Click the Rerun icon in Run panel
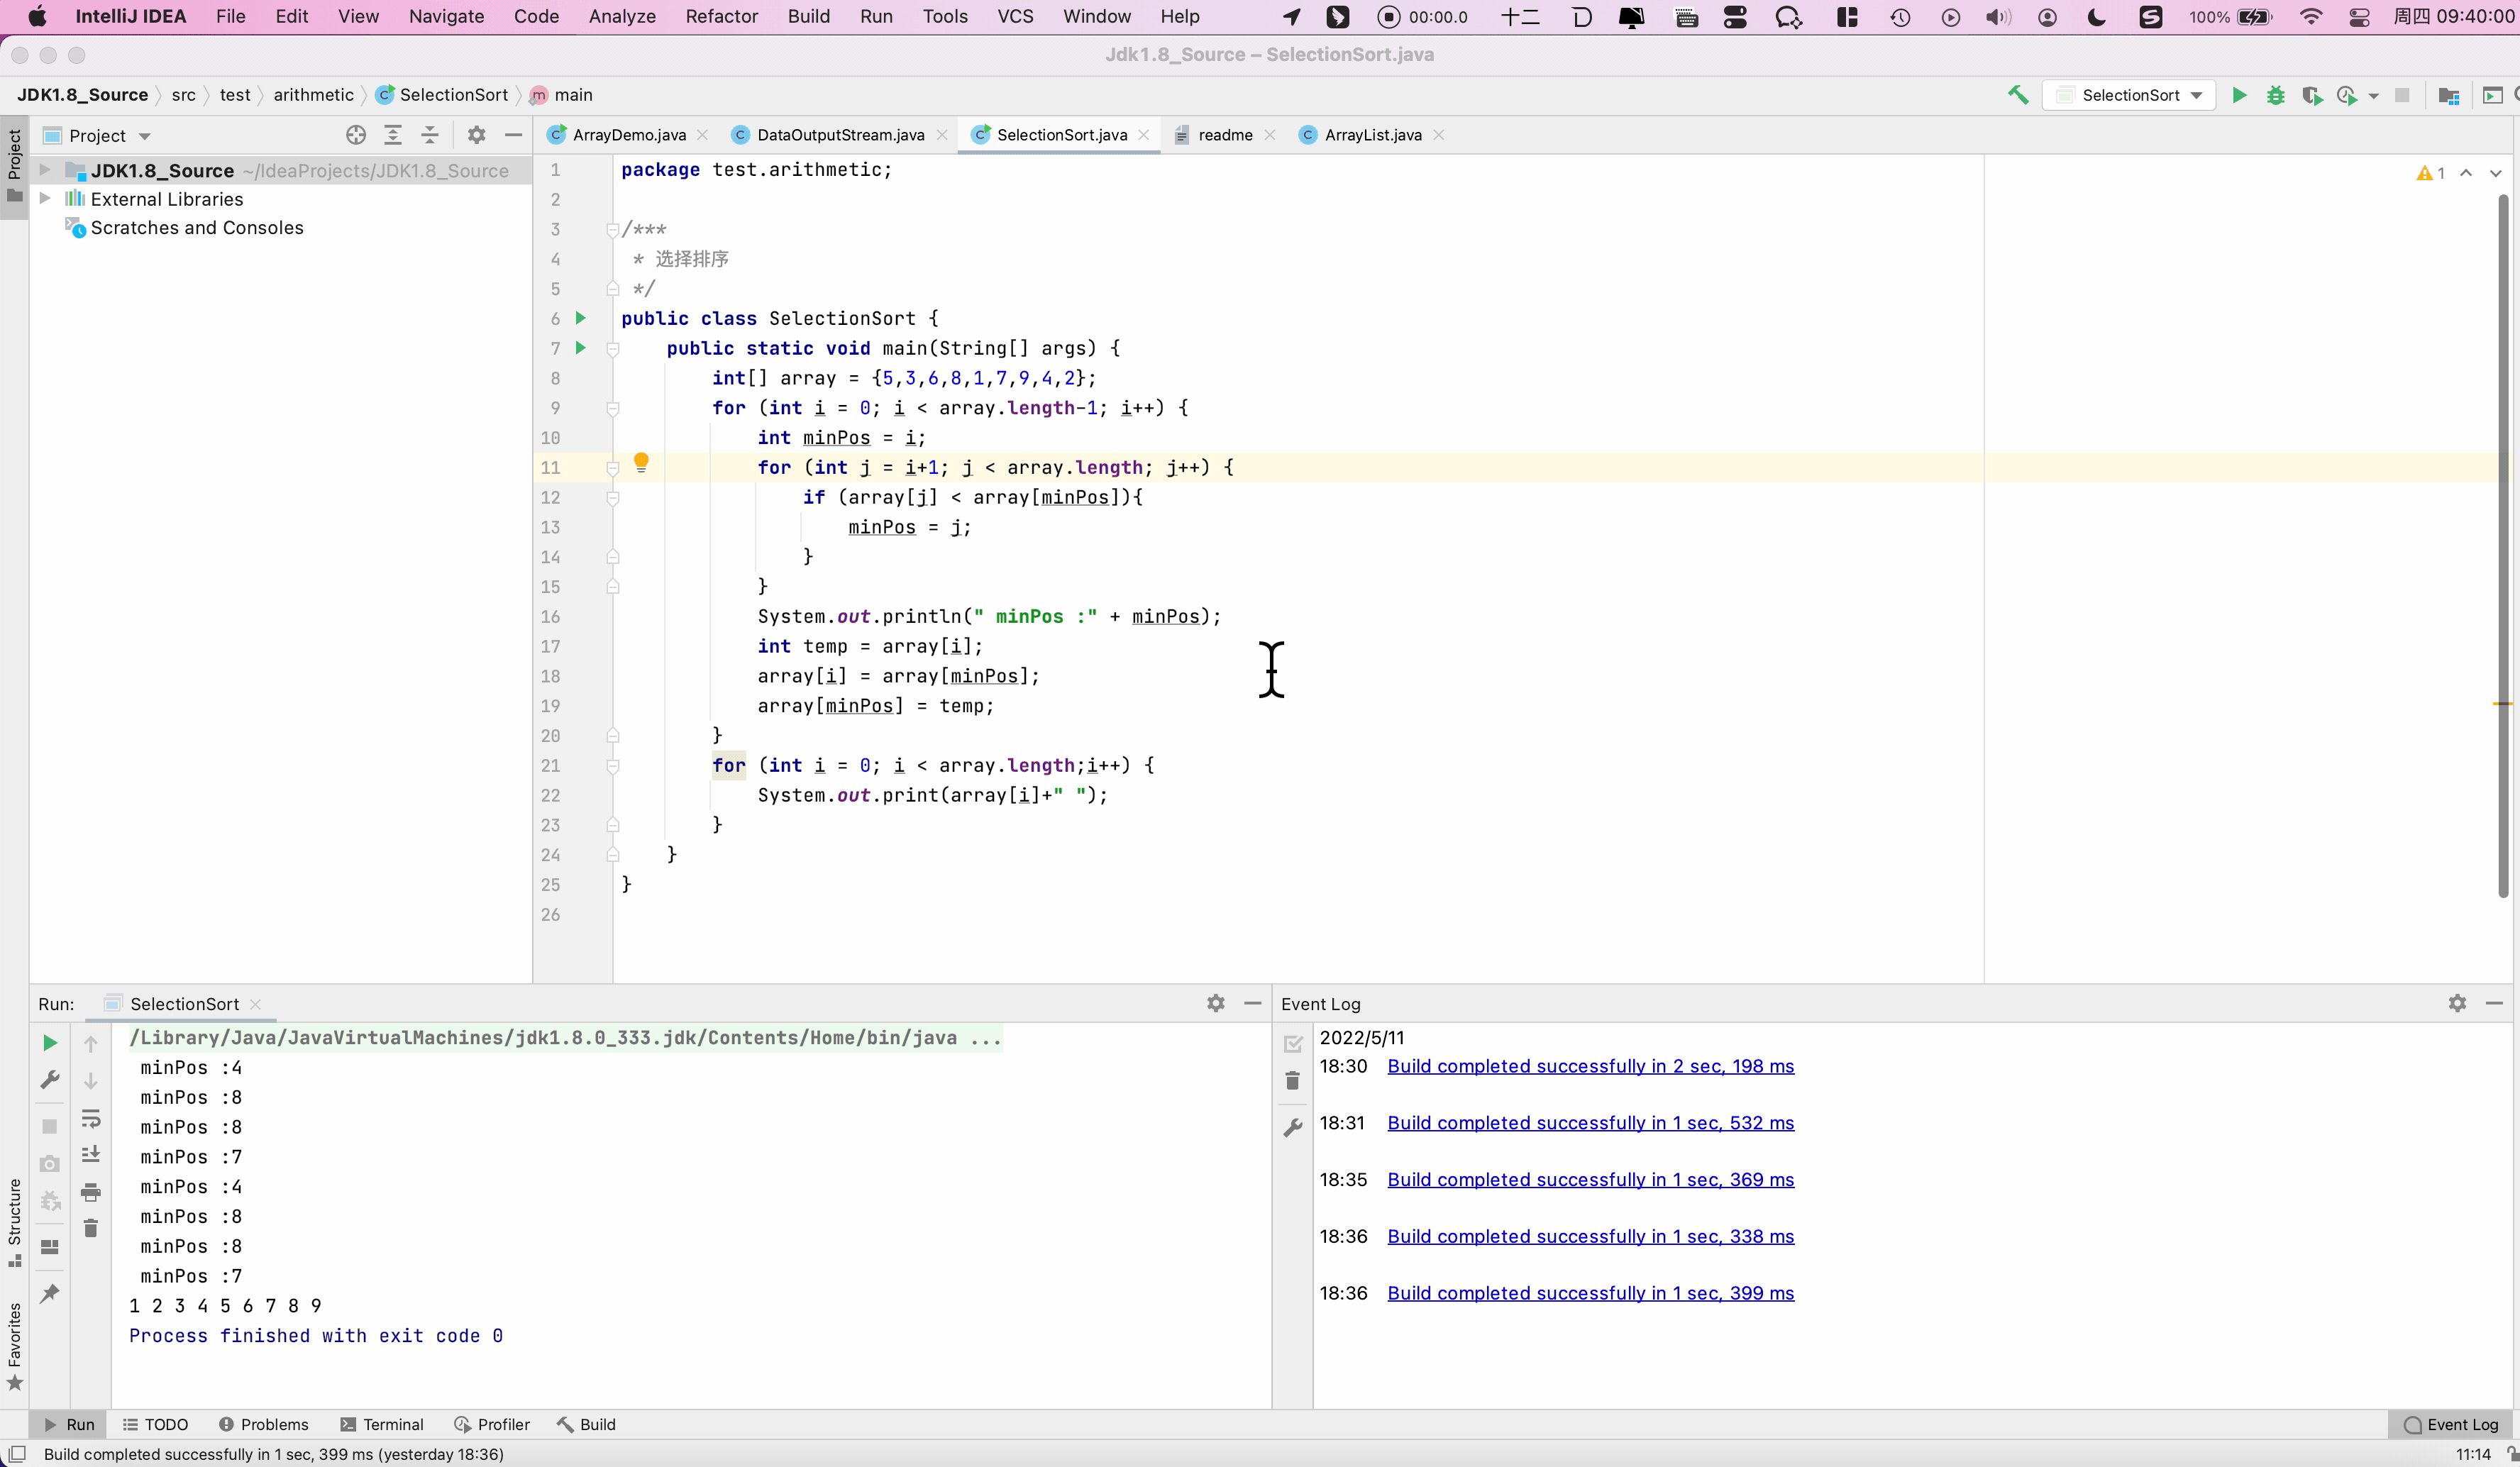Image resolution: width=2520 pixels, height=1467 pixels. point(49,1043)
